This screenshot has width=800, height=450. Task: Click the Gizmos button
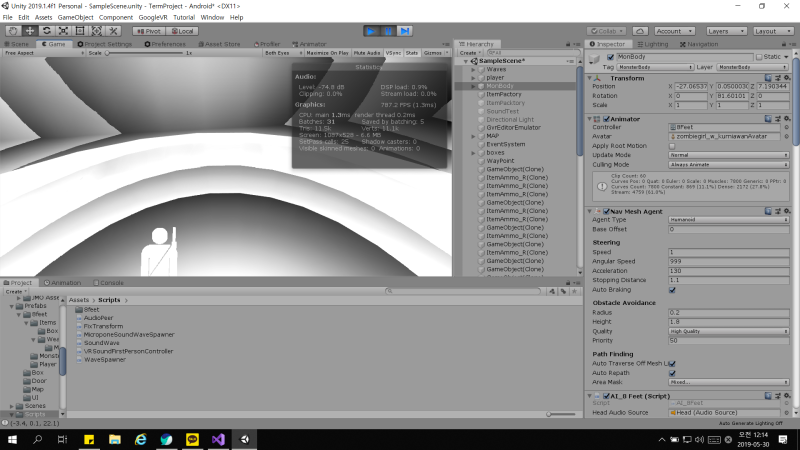[x=433, y=53]
